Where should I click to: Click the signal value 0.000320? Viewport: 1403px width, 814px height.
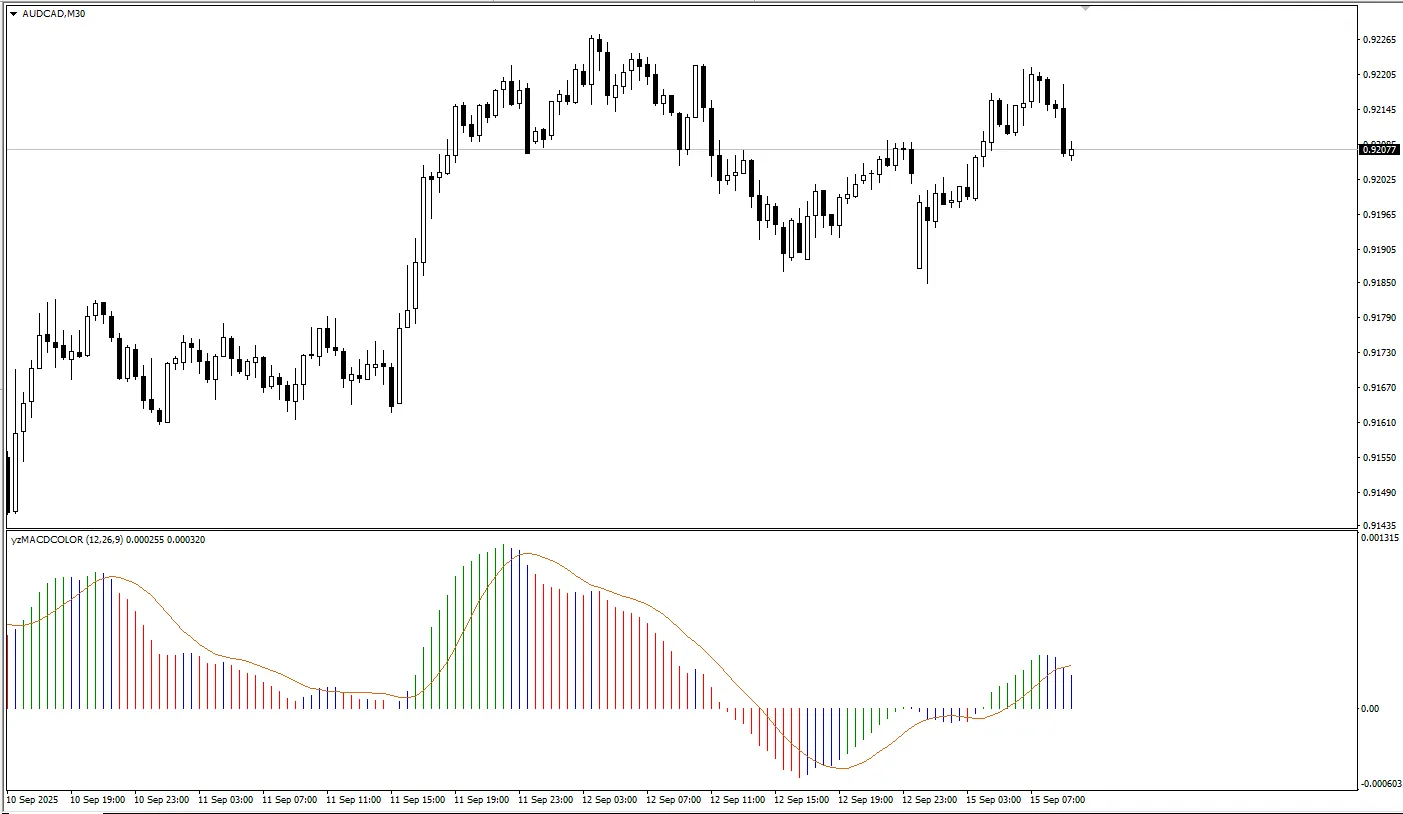click(187, 540)
